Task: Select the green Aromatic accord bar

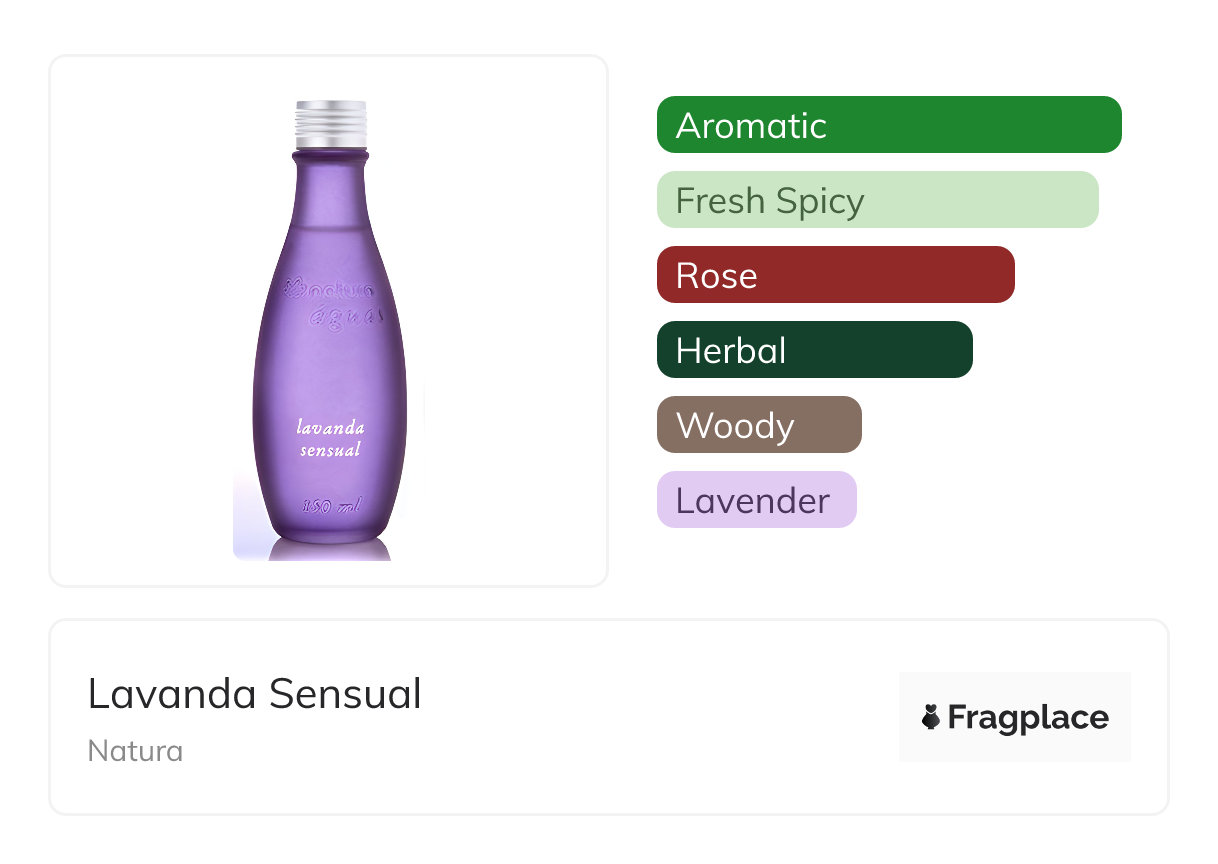Action: 888,125
